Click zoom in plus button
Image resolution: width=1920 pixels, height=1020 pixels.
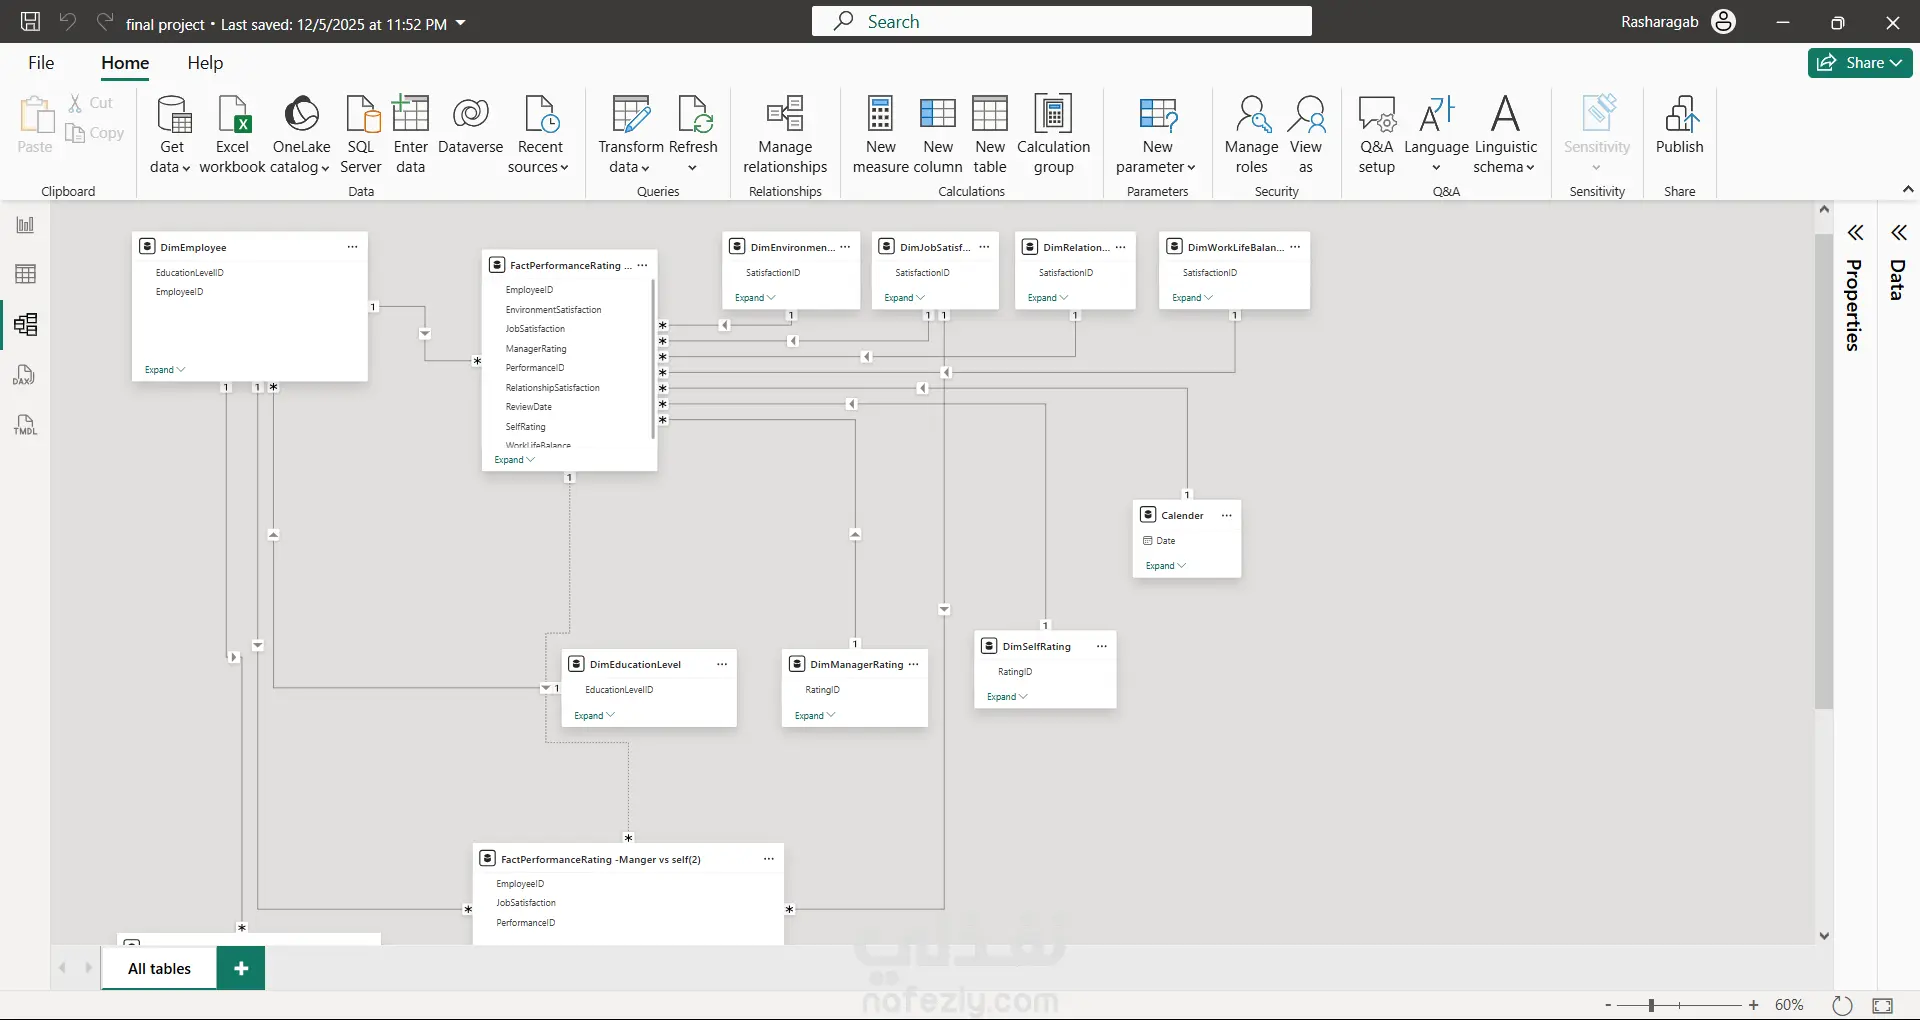(x=1753, y=1005)
